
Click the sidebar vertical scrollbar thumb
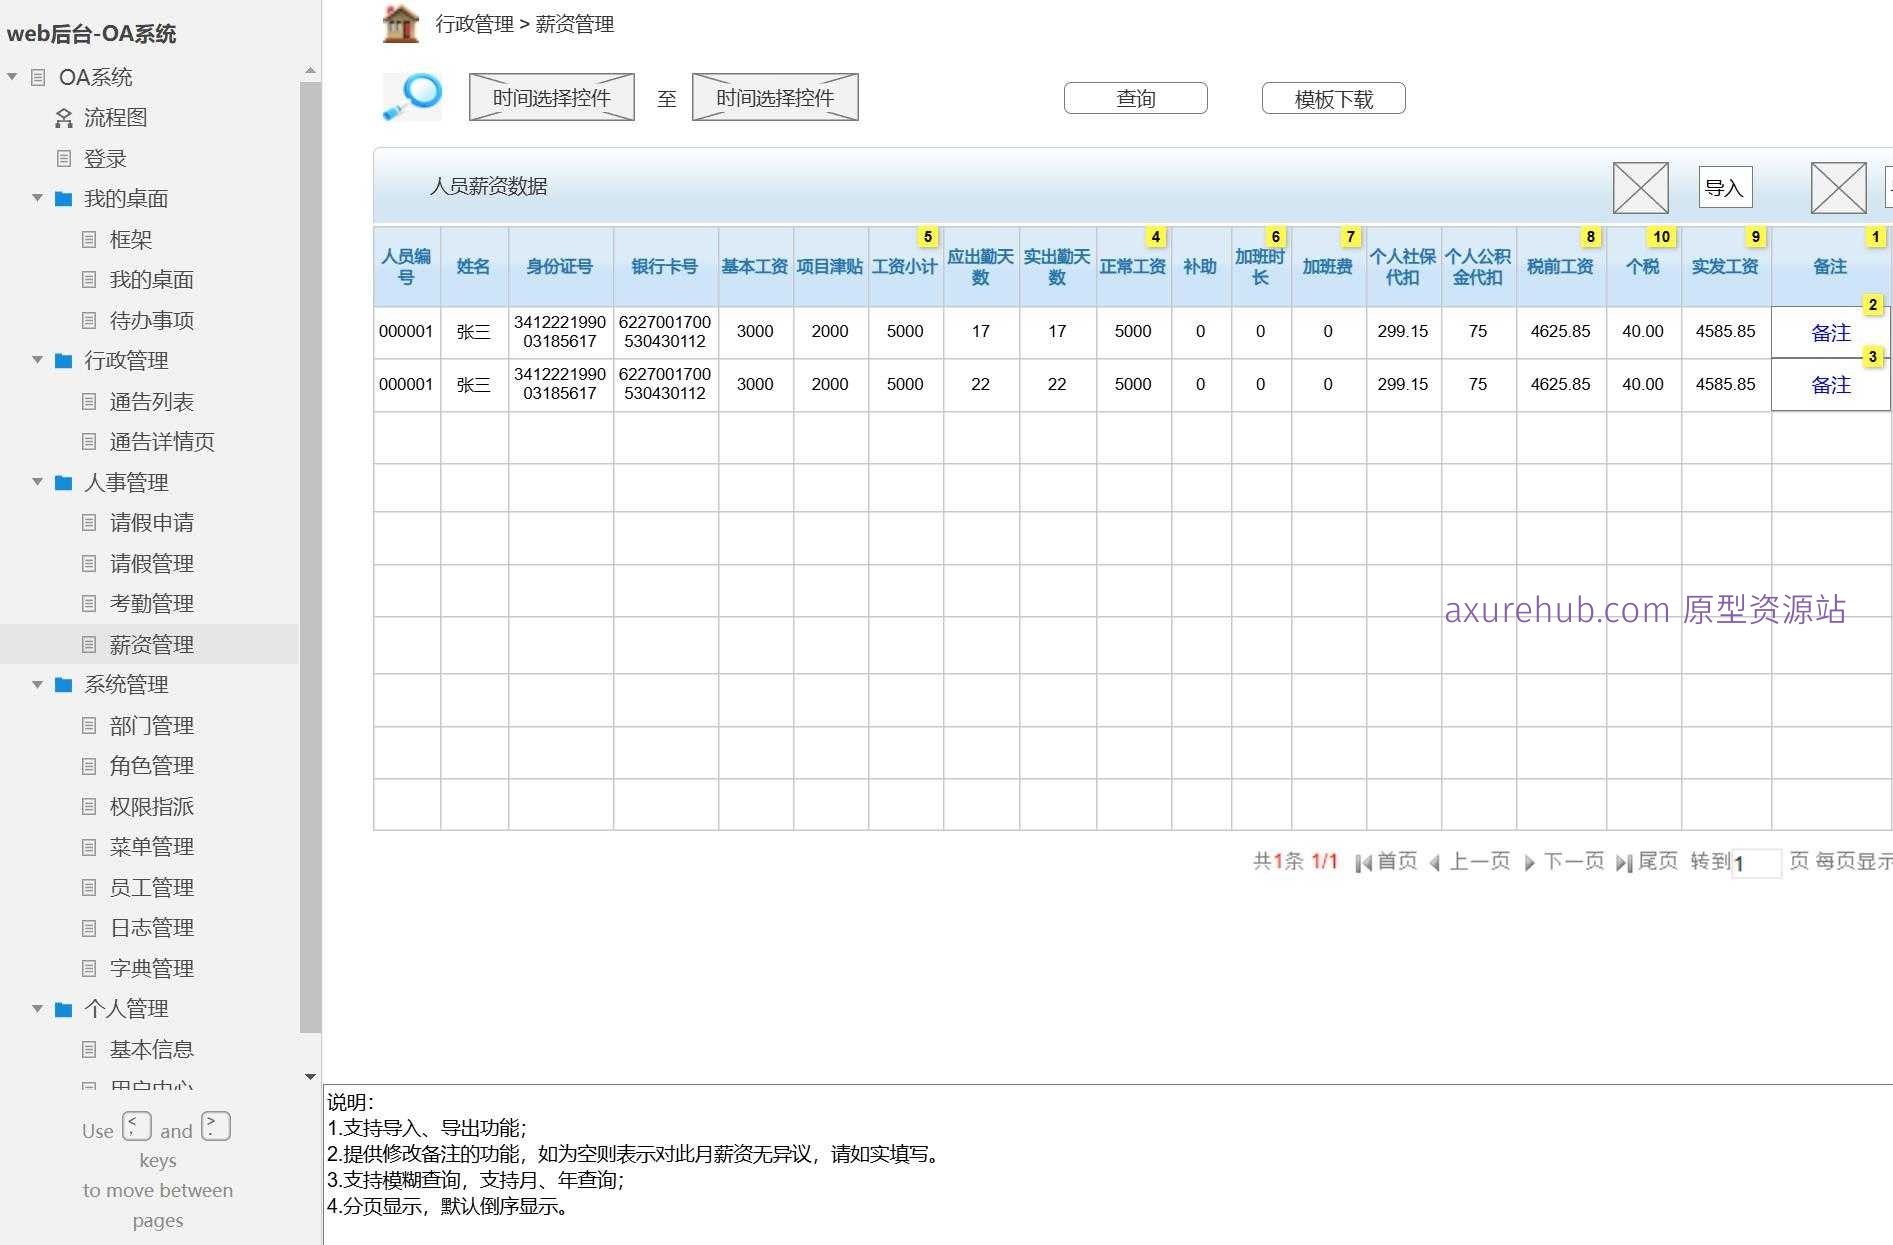[x=310, y=556]
